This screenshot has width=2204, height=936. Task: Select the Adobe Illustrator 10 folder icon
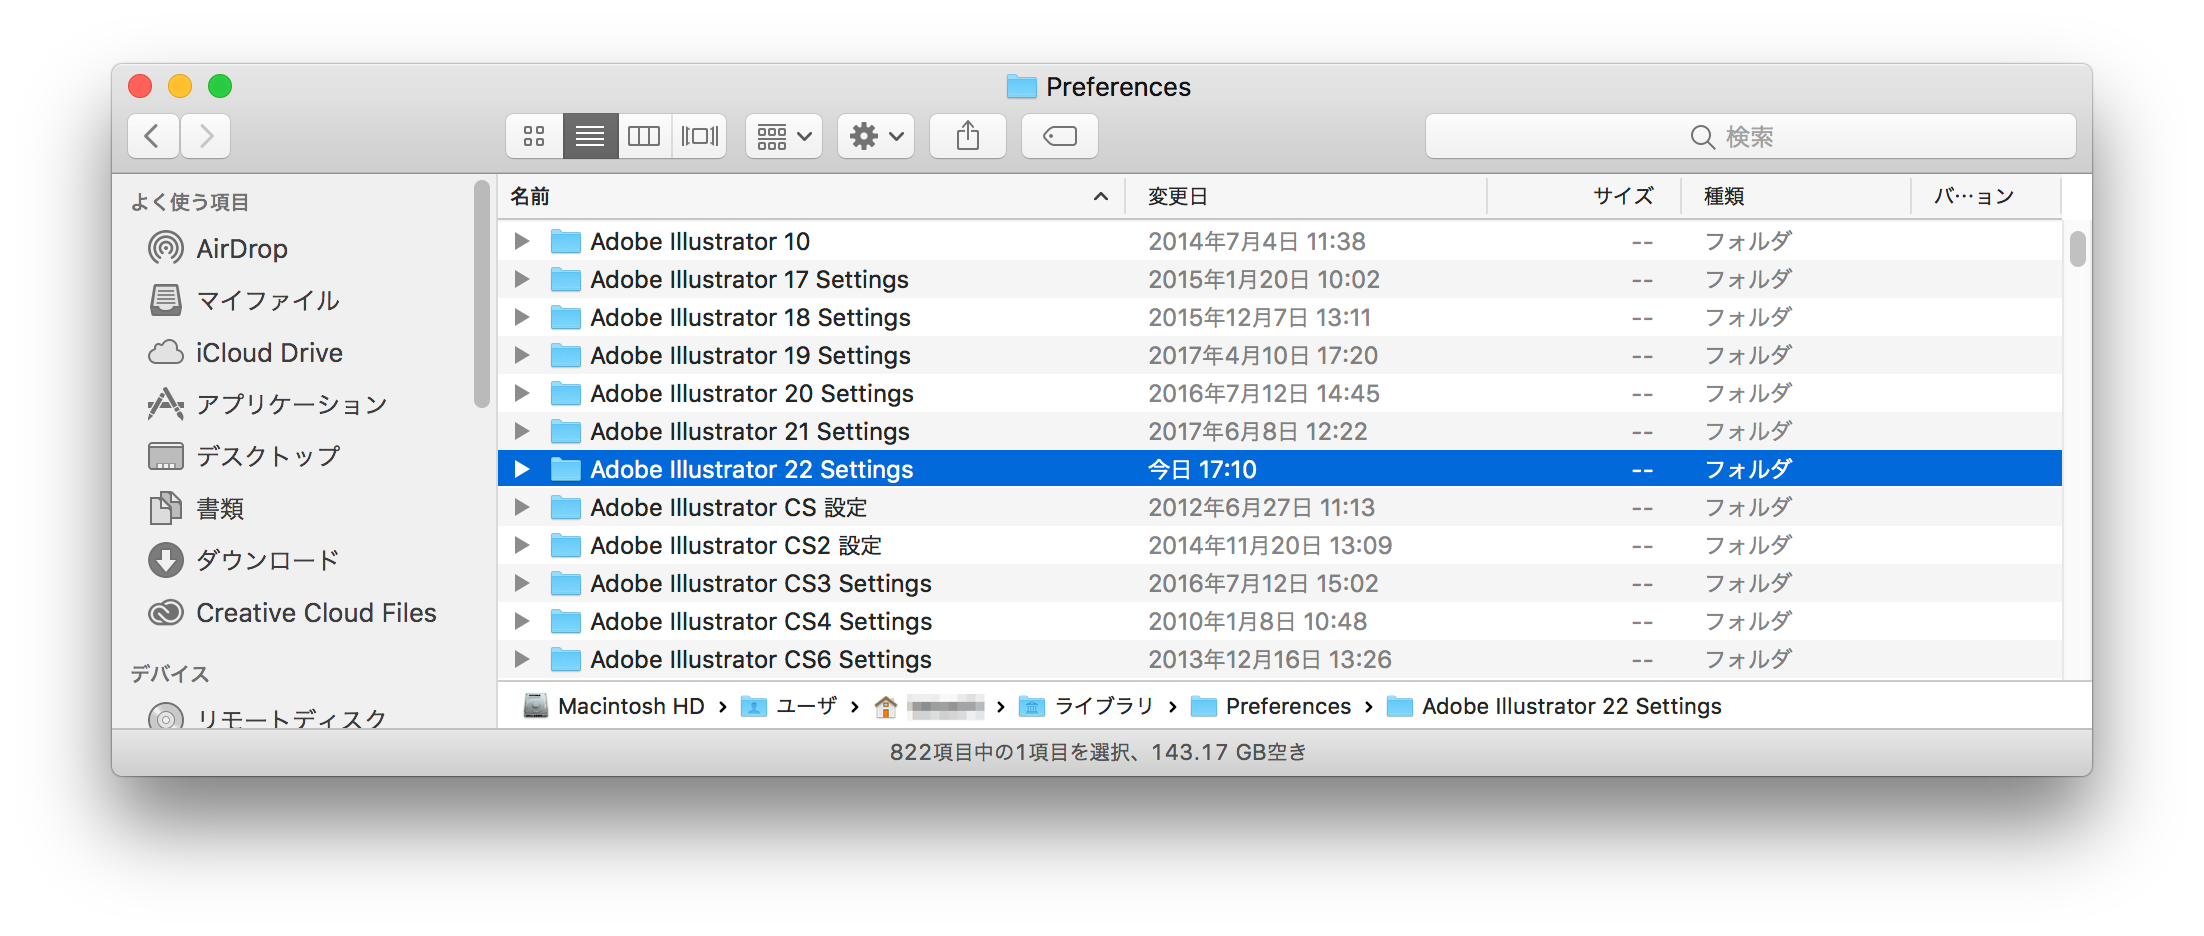point(566,241)
